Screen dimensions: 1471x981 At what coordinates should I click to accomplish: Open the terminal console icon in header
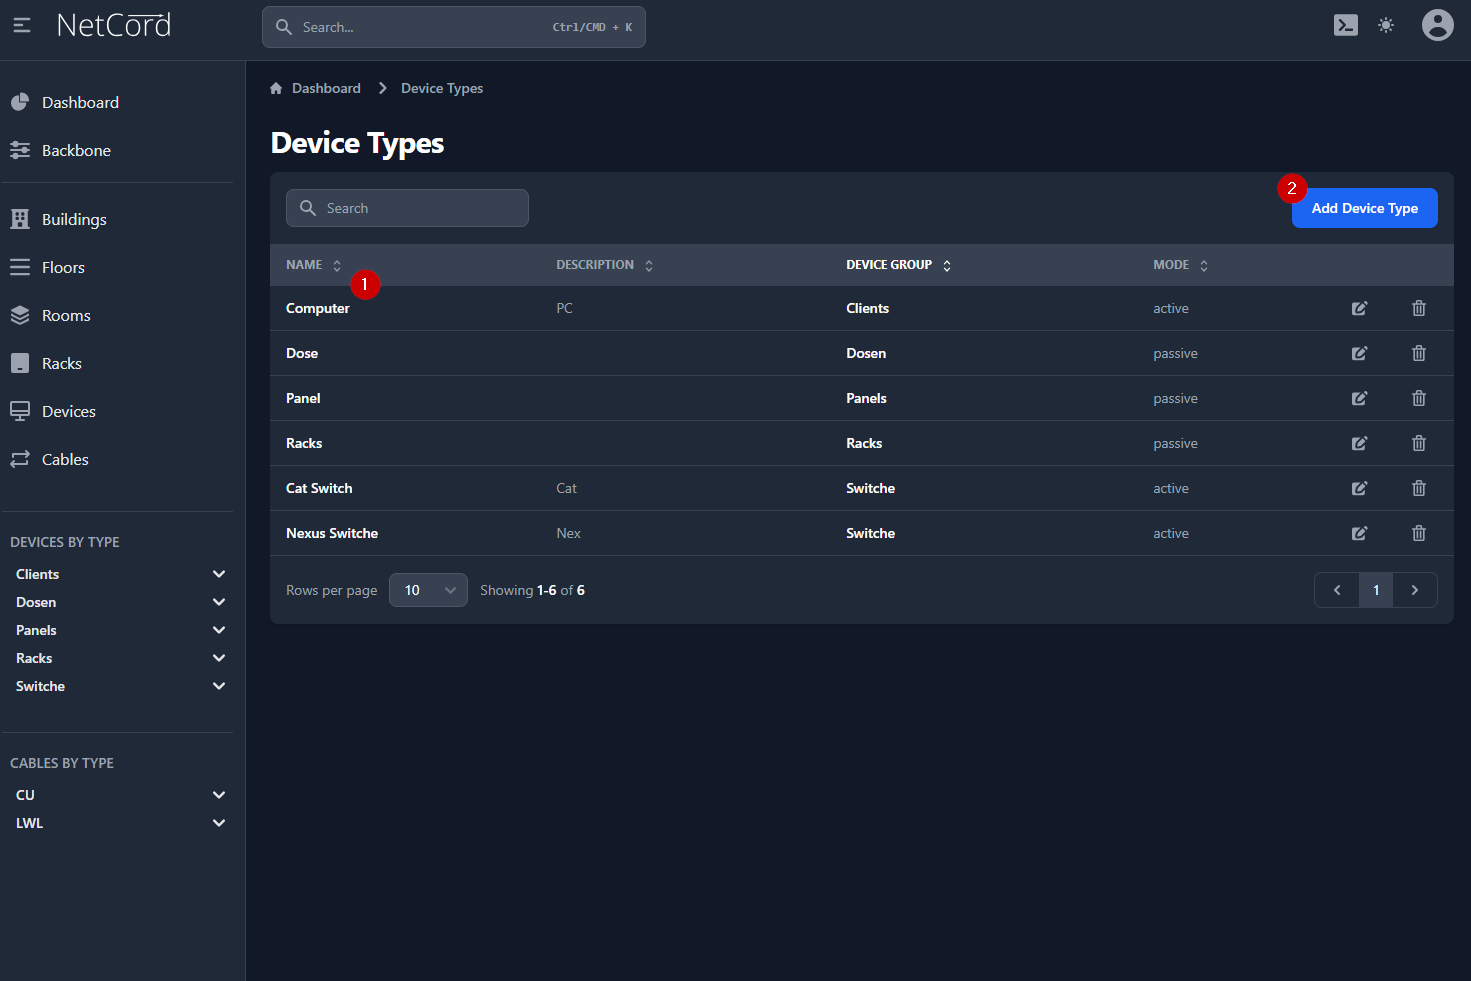(1346, 25)
